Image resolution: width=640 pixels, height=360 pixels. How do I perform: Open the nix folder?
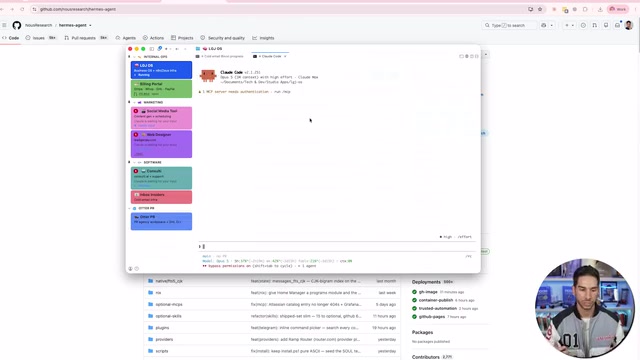[x=158, y=293]
